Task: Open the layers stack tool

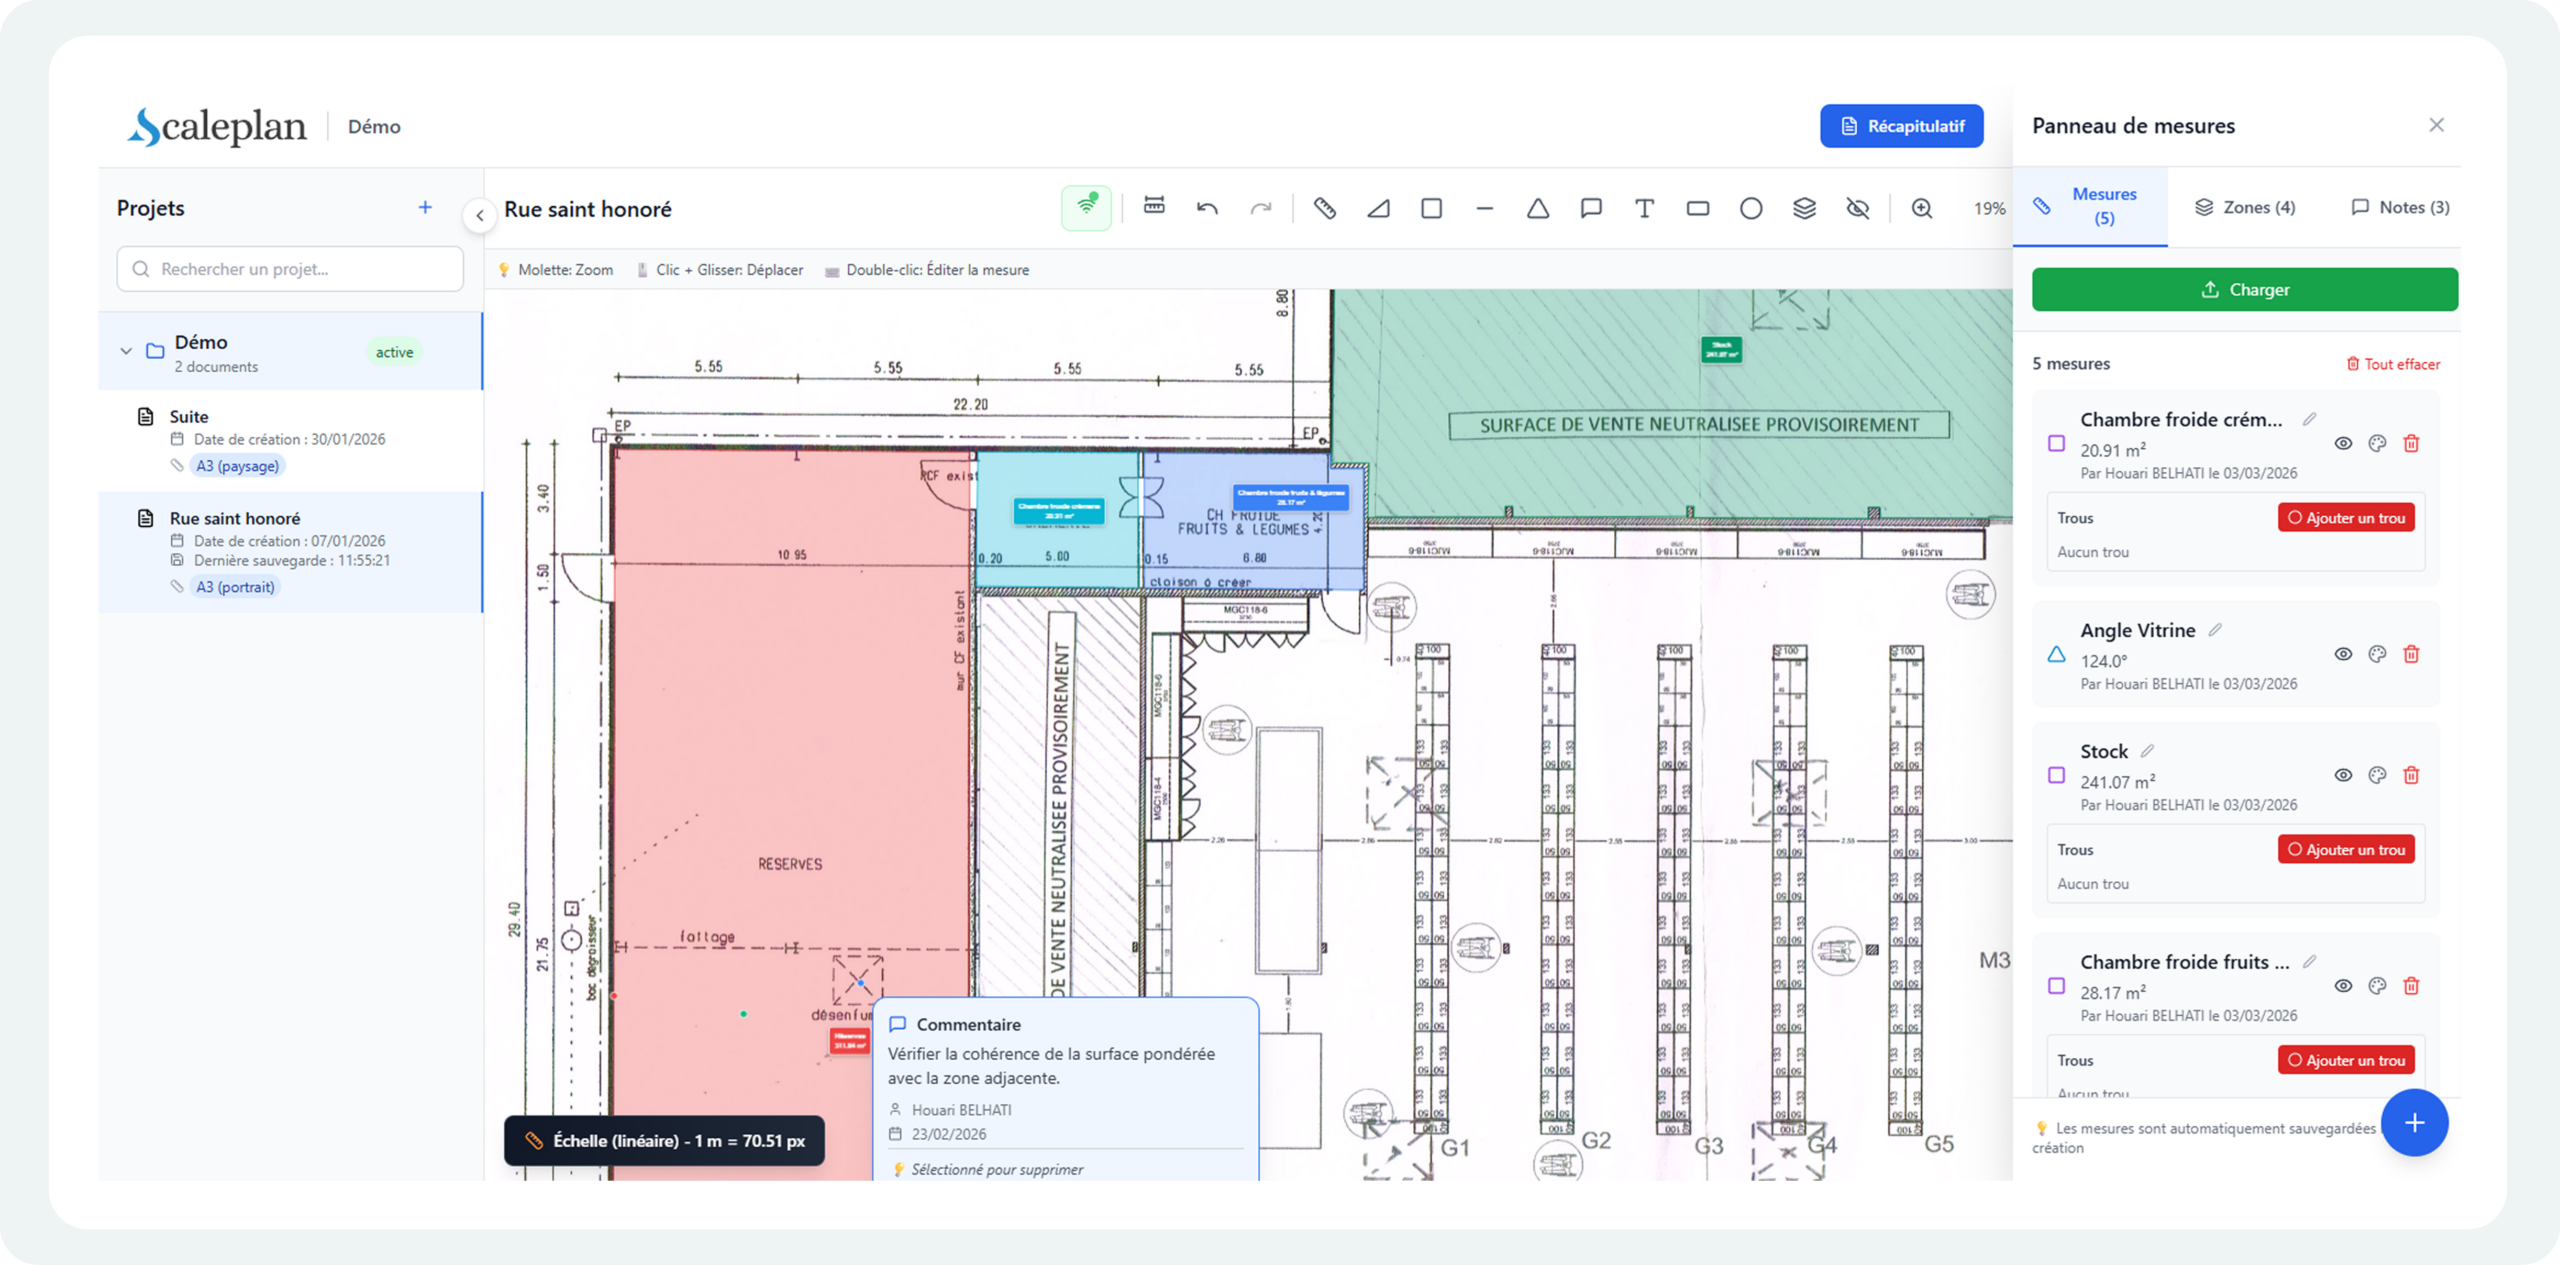Action: click(x=1804, y=208)
